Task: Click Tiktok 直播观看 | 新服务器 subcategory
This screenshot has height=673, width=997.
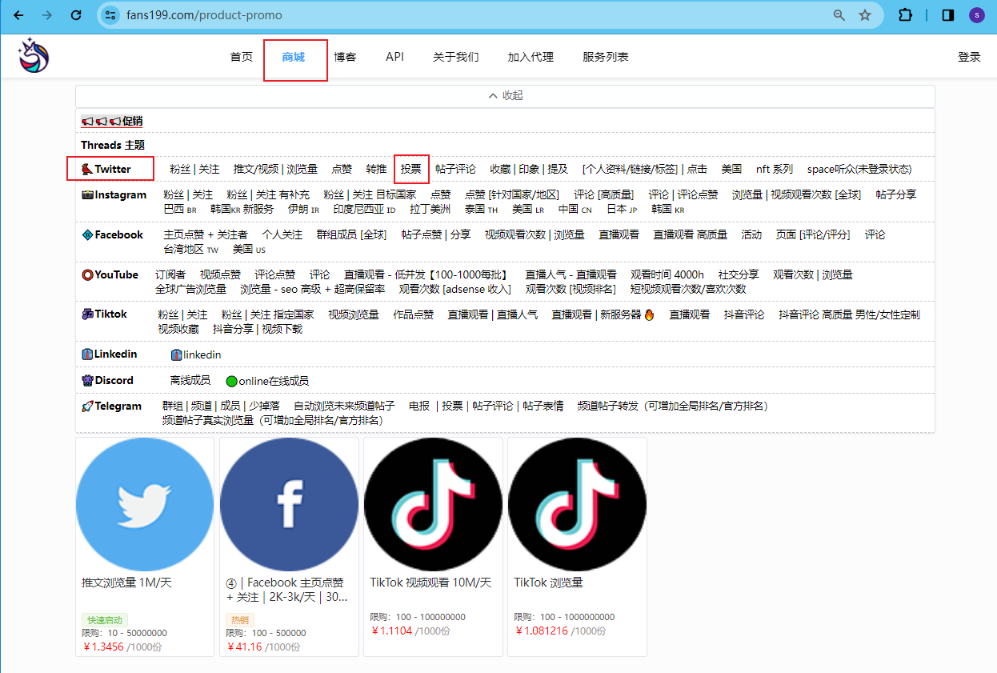Action: (x=602, y=314)
